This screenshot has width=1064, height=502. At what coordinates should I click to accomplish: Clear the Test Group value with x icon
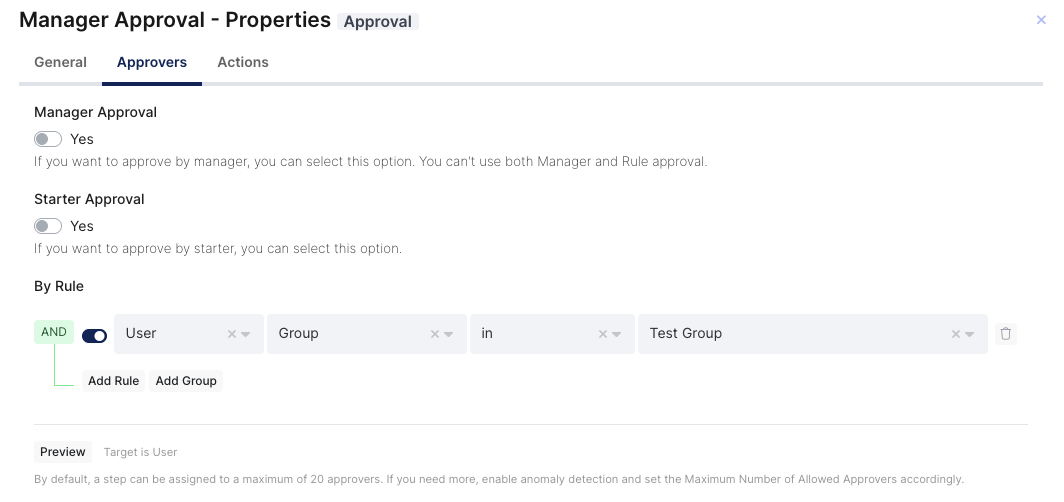click(956, 334)
